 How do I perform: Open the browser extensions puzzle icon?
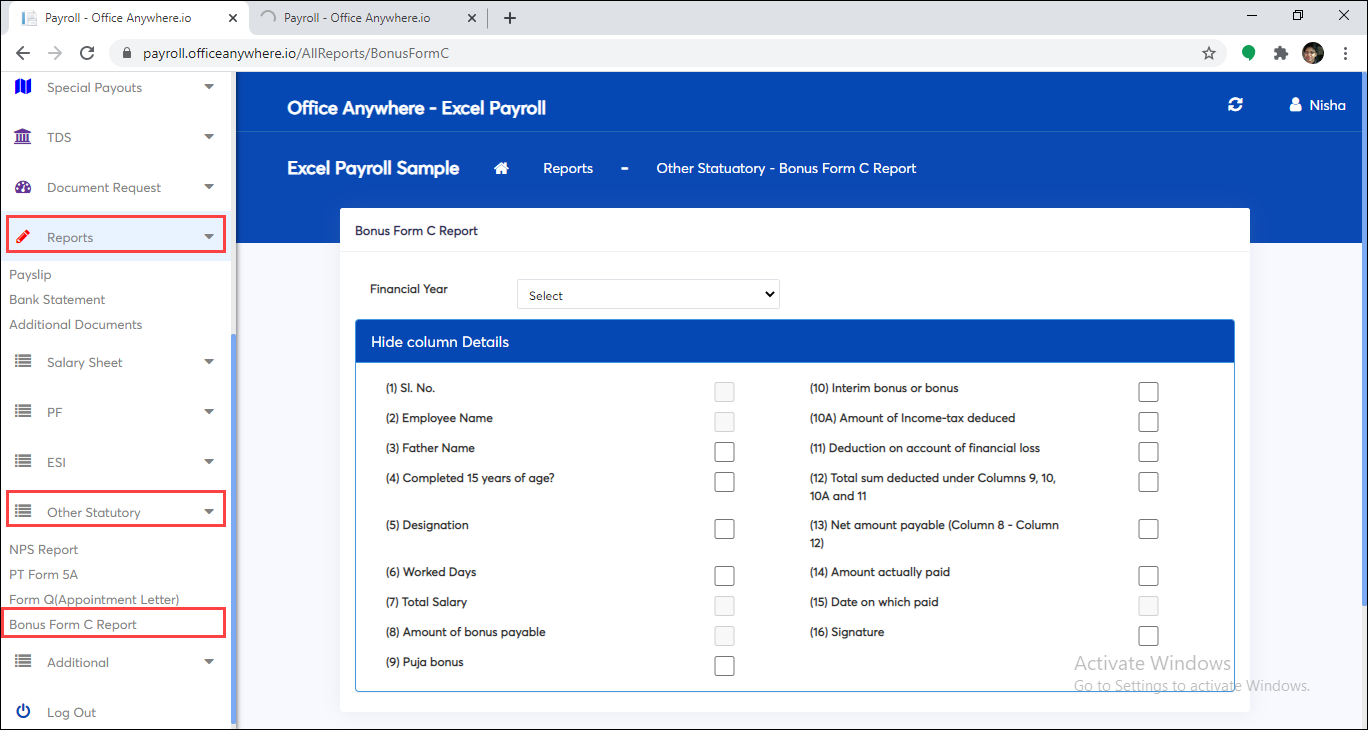pos(1281,53)
